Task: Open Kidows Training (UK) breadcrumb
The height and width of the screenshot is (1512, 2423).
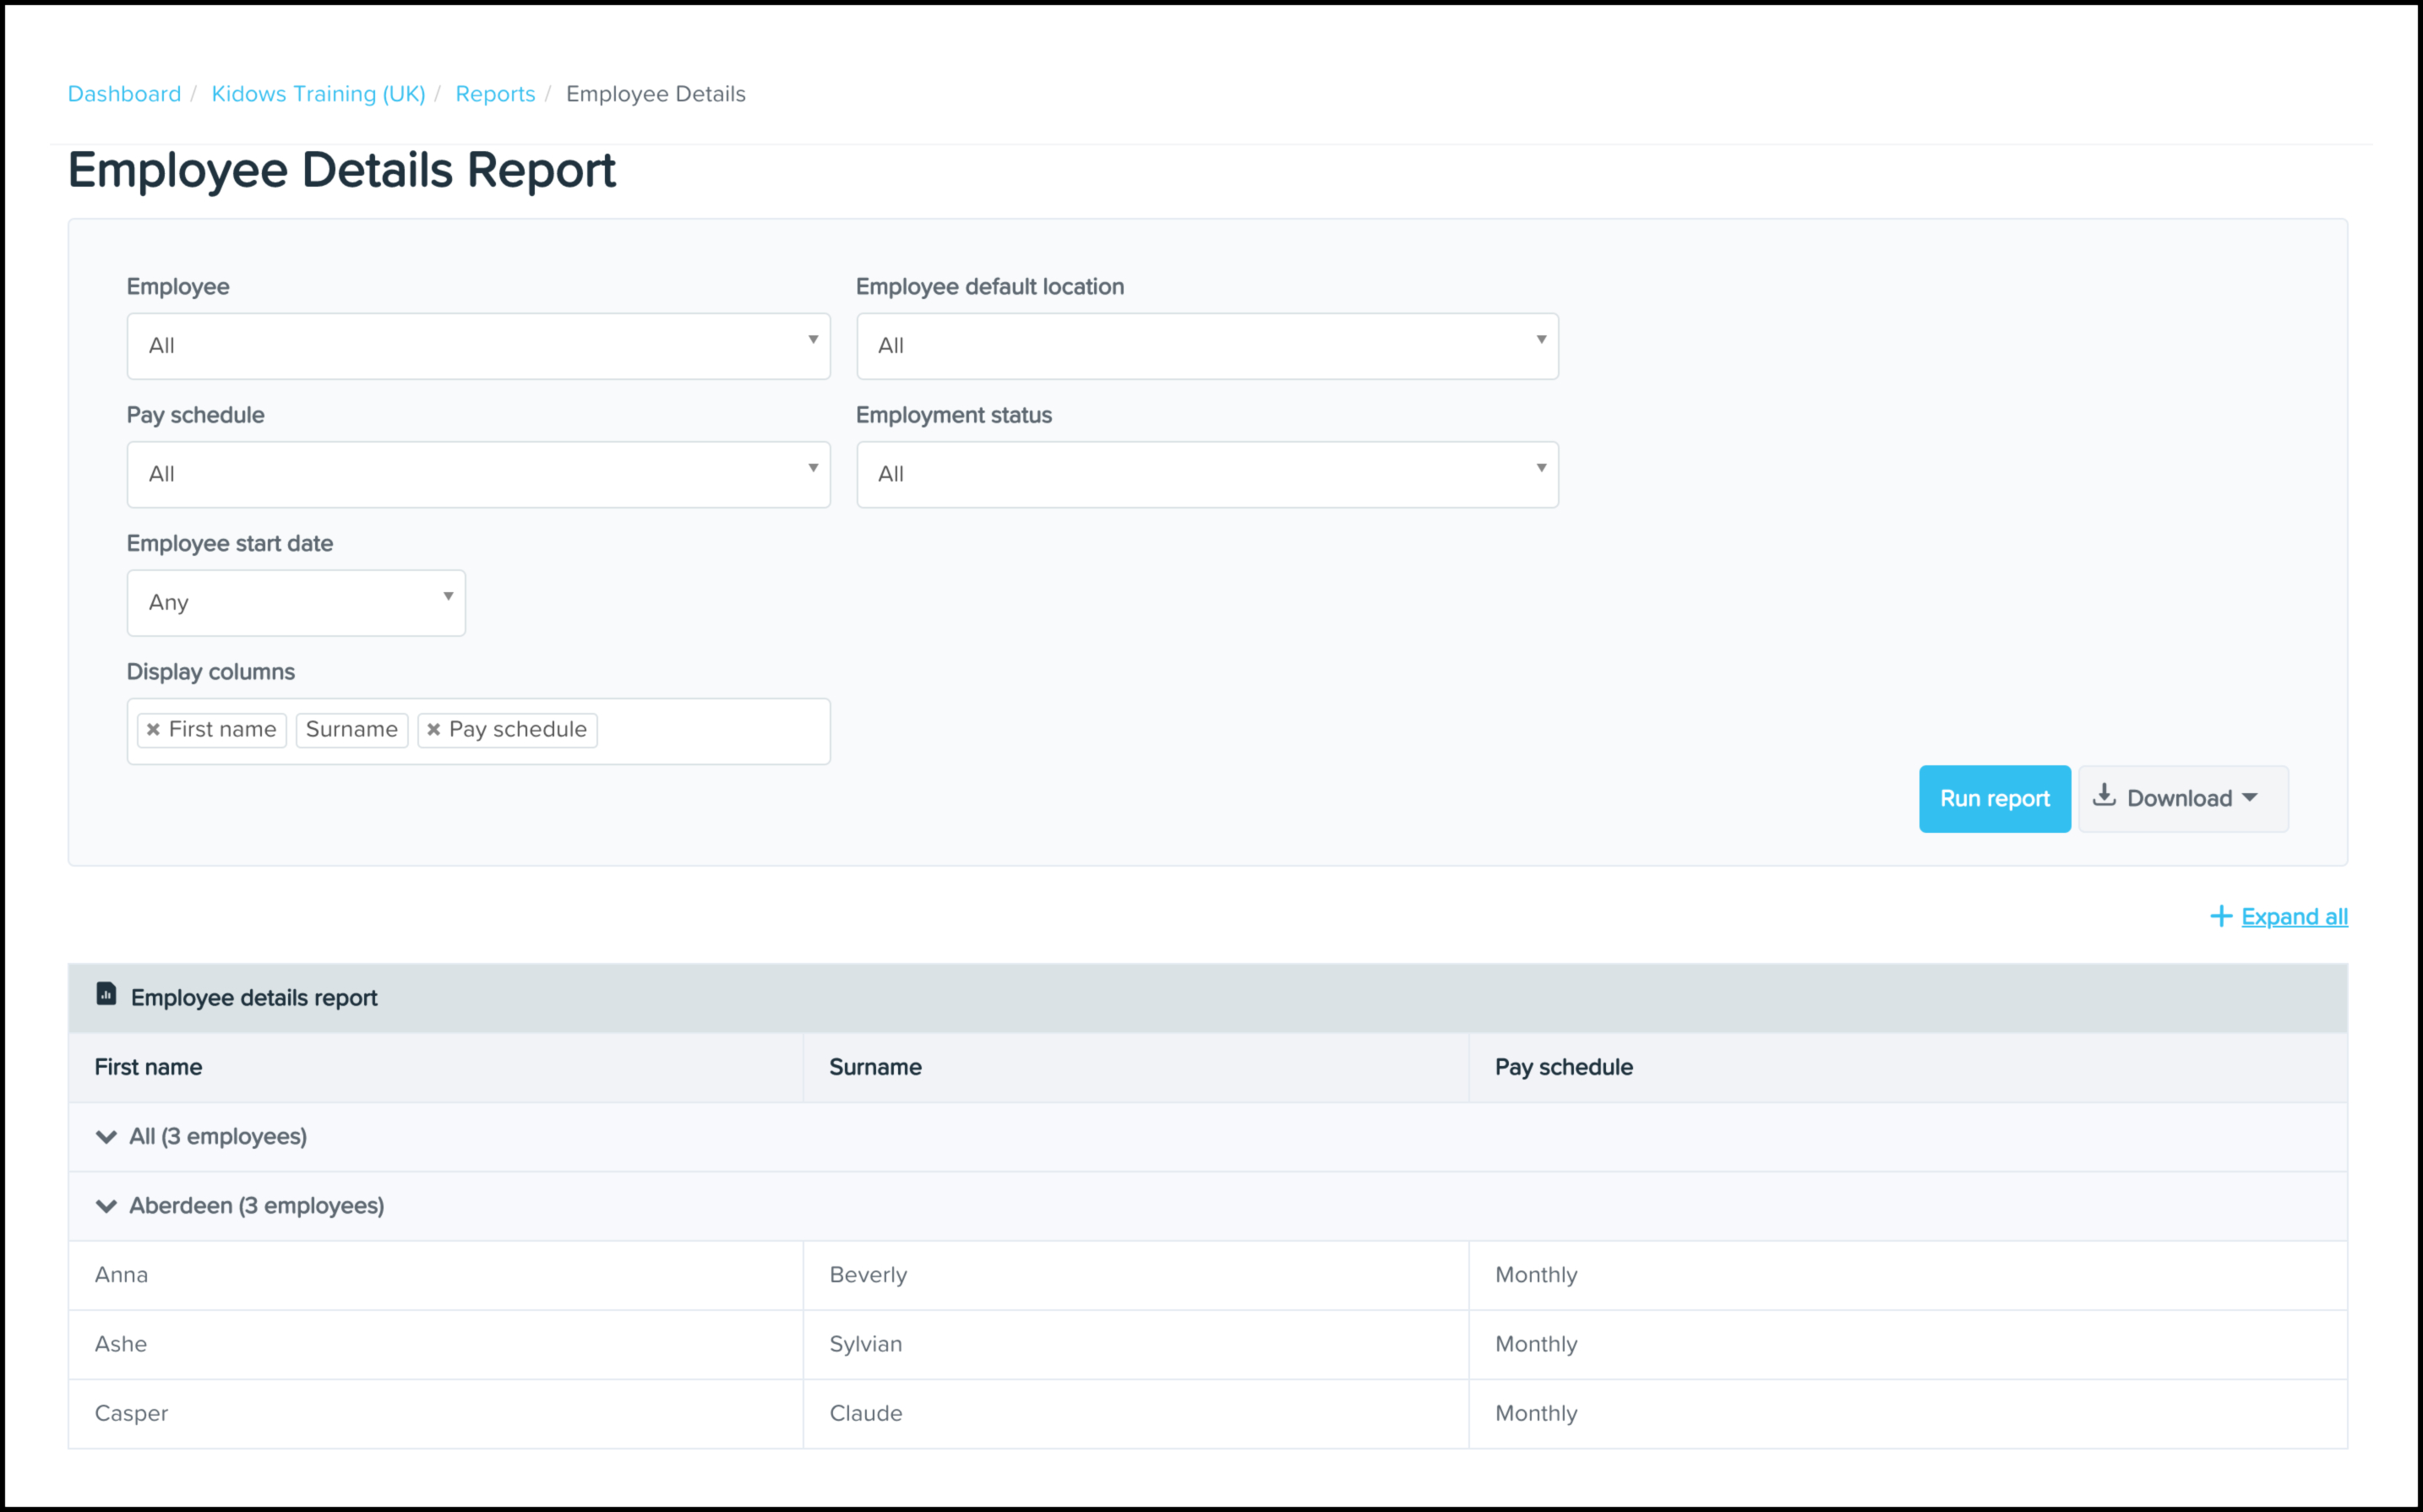Action: [x=318, y=94]
